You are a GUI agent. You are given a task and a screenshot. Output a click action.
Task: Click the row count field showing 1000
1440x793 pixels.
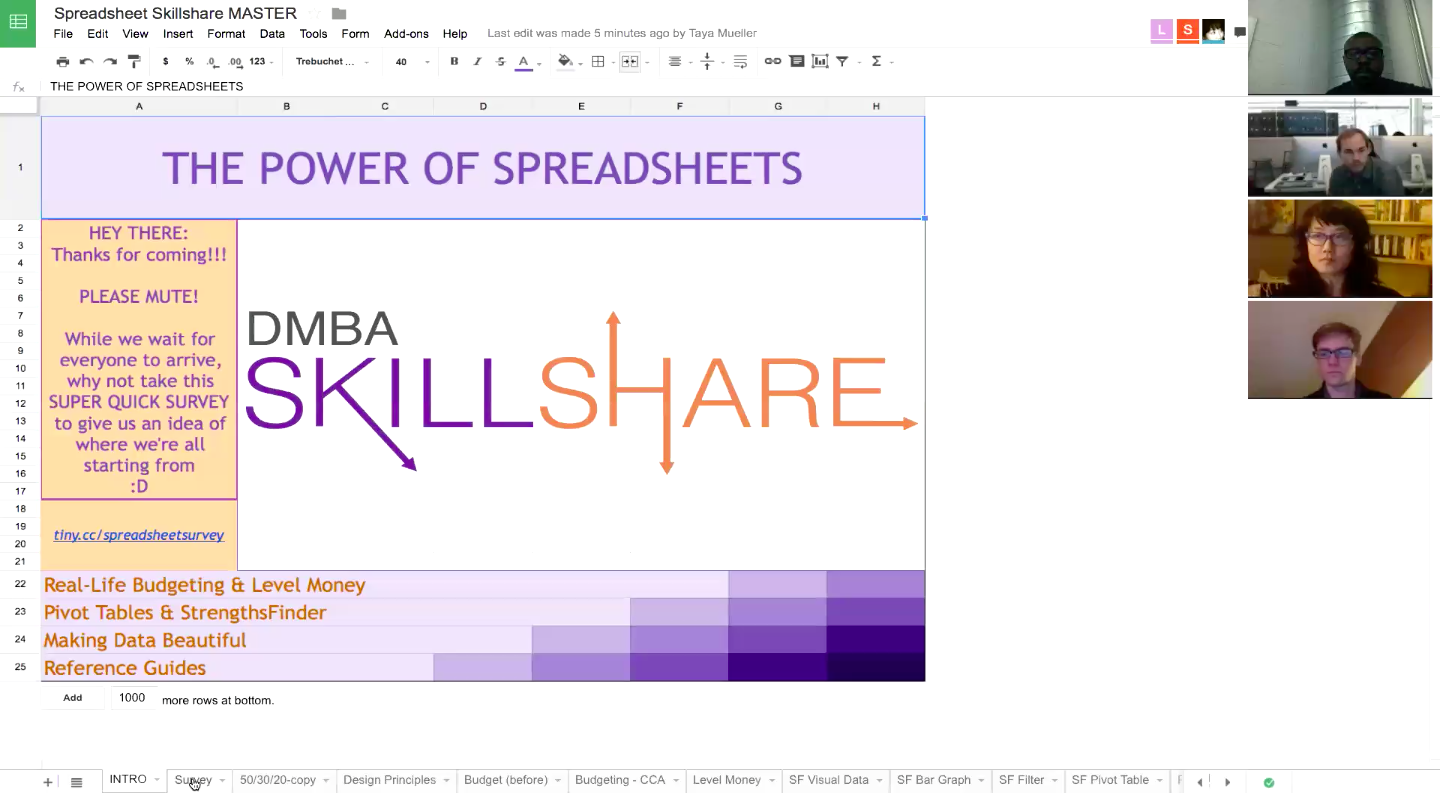tap(132, 698)
